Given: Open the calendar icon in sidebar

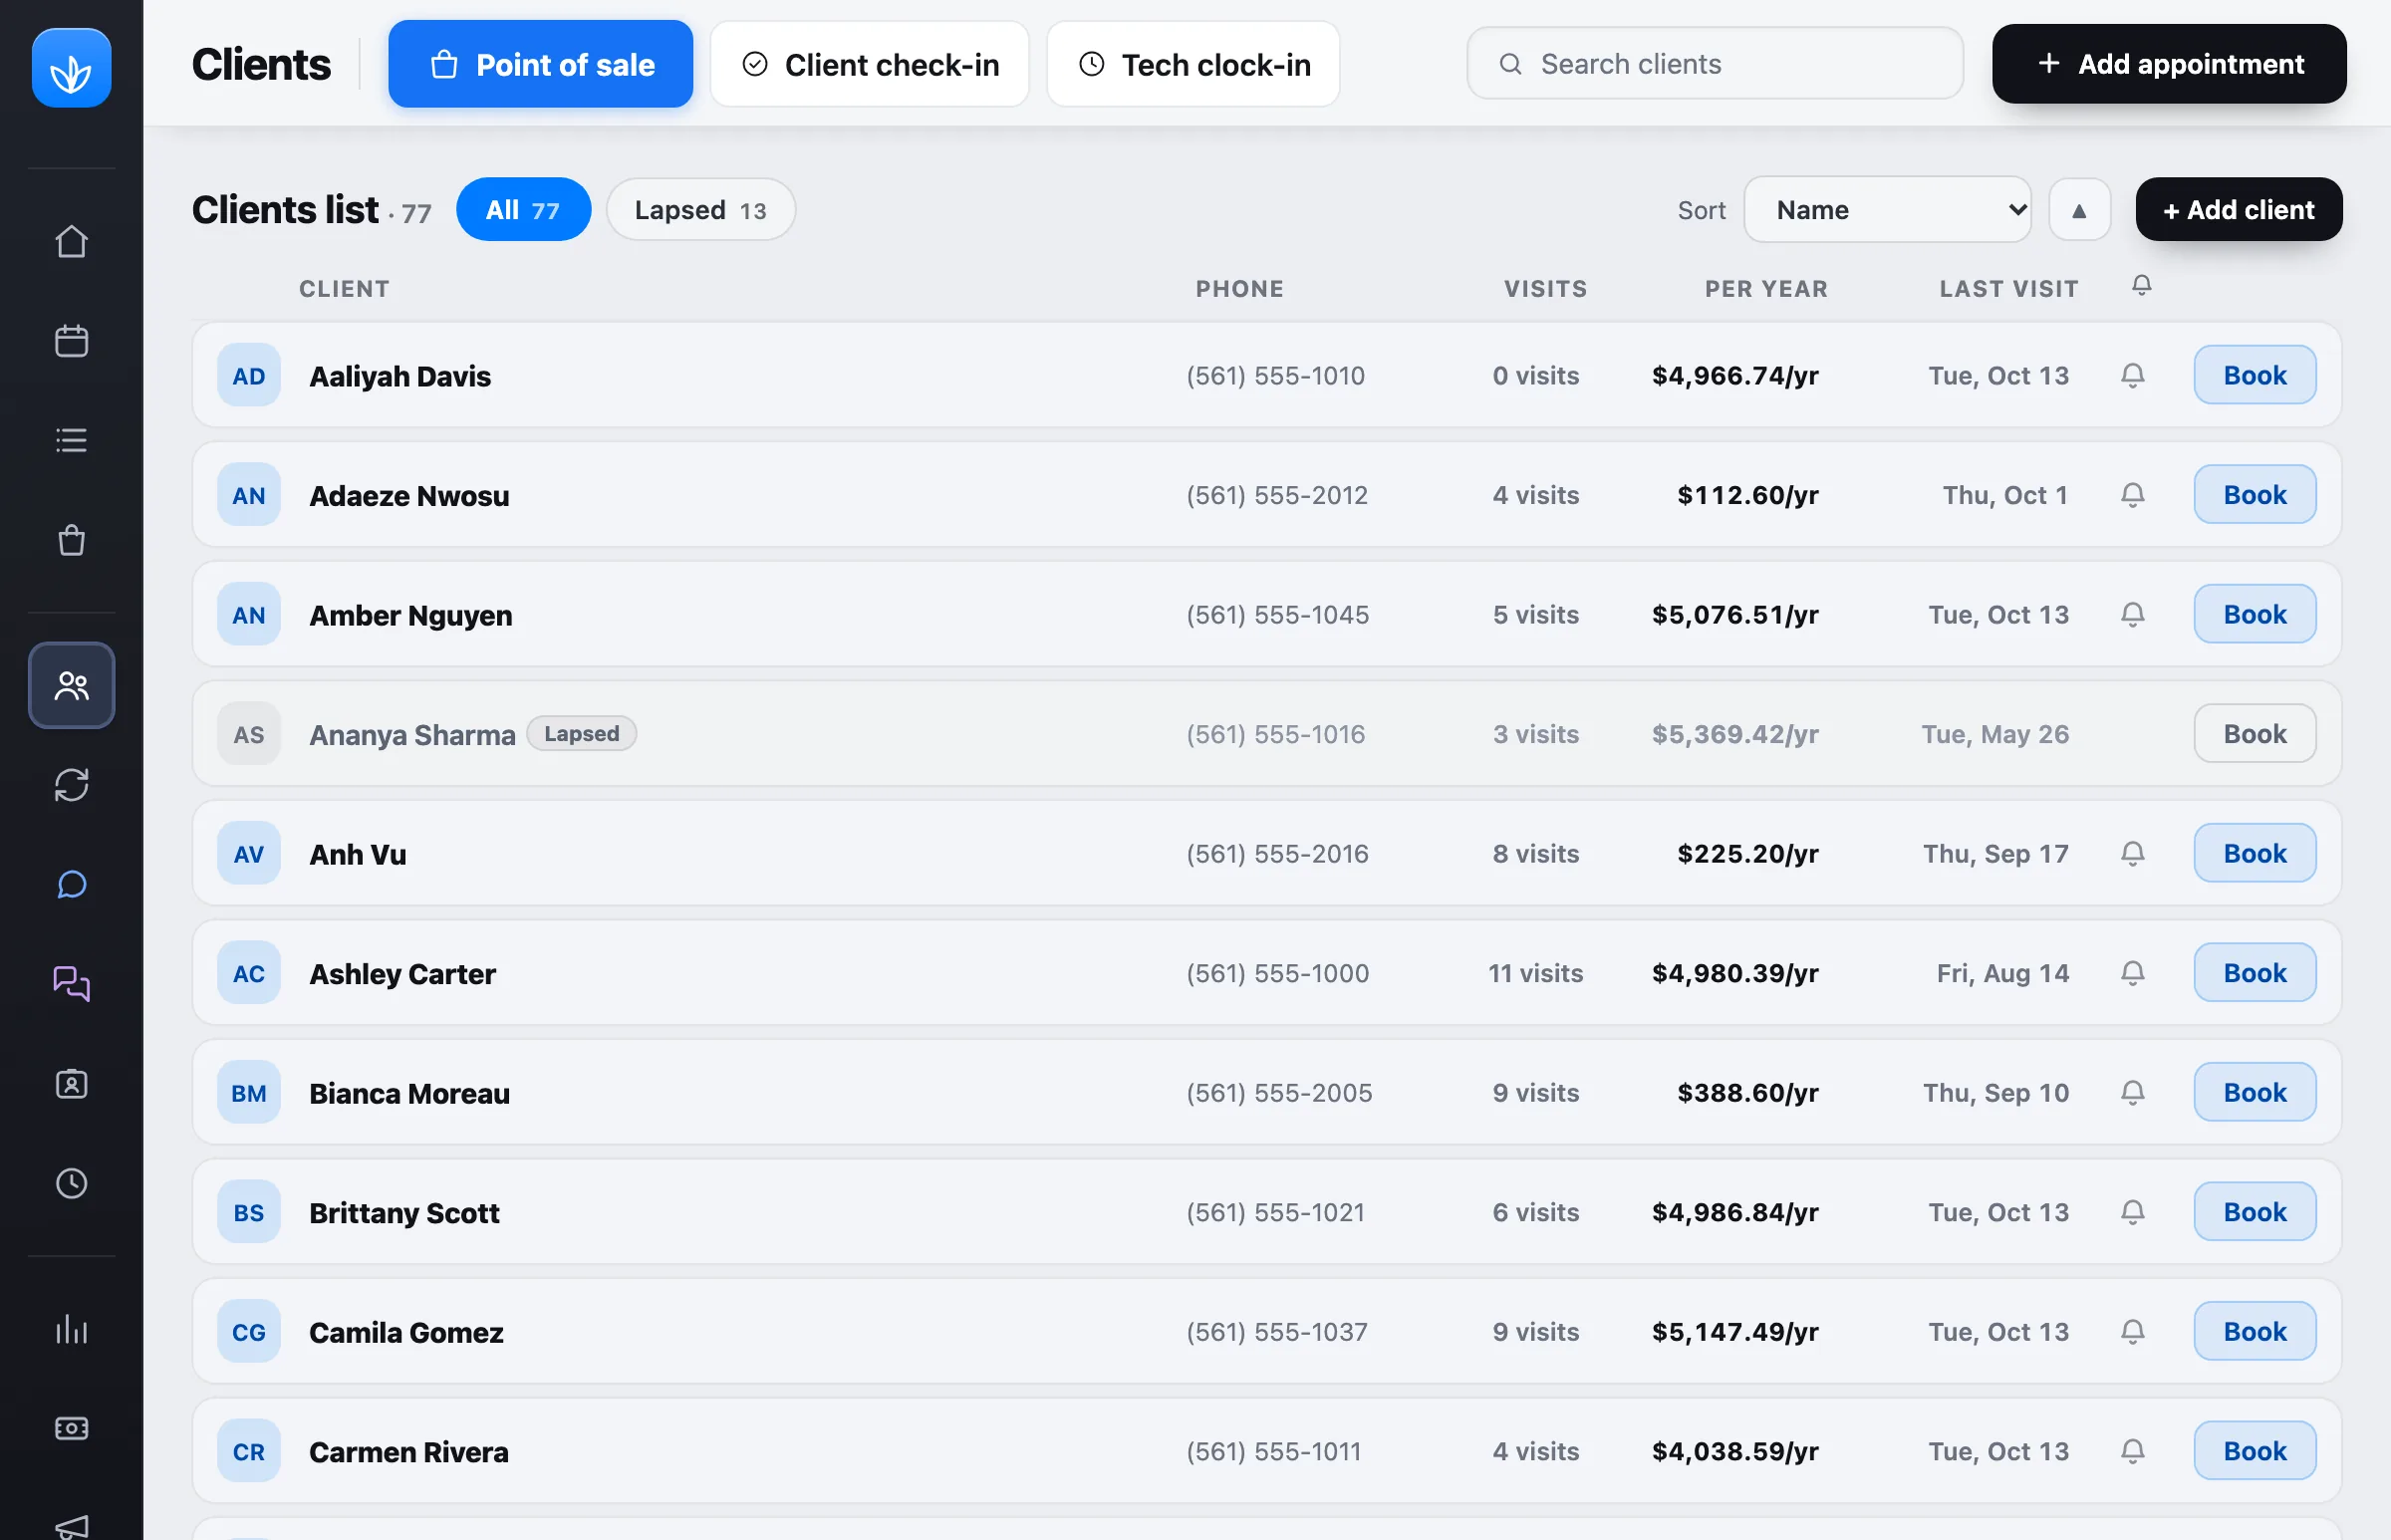Looking at the screenshot, I should (71, 341).
